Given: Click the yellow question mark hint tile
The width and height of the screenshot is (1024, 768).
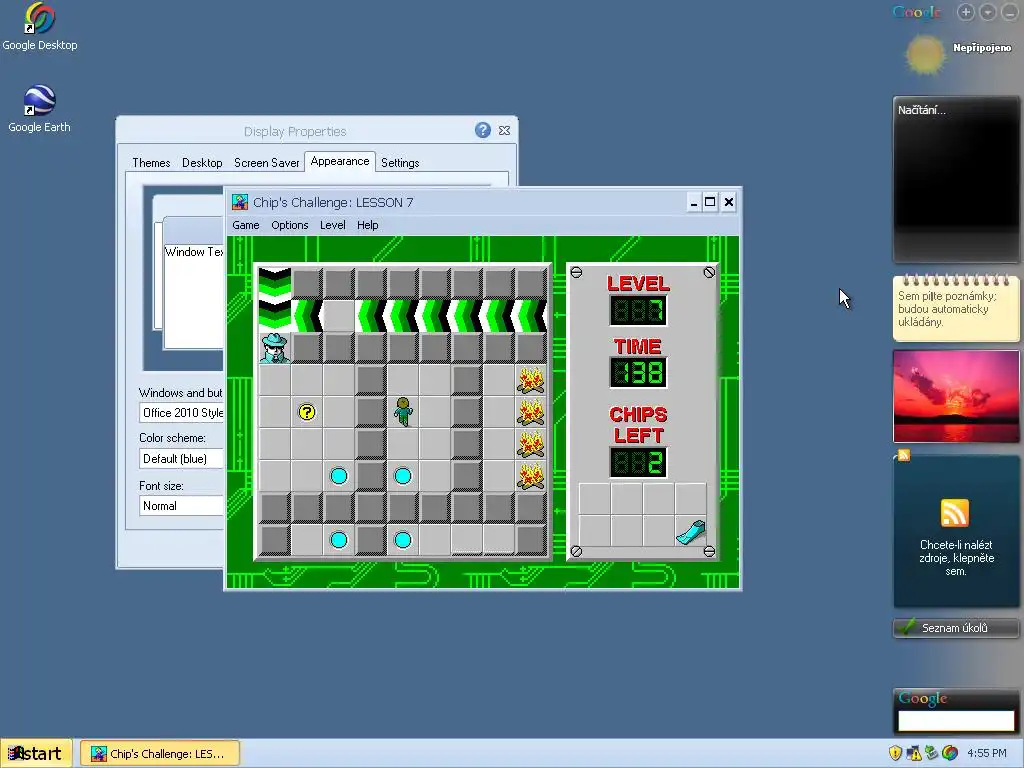Looking at the screenshot, I should click(x=307, y=411).
